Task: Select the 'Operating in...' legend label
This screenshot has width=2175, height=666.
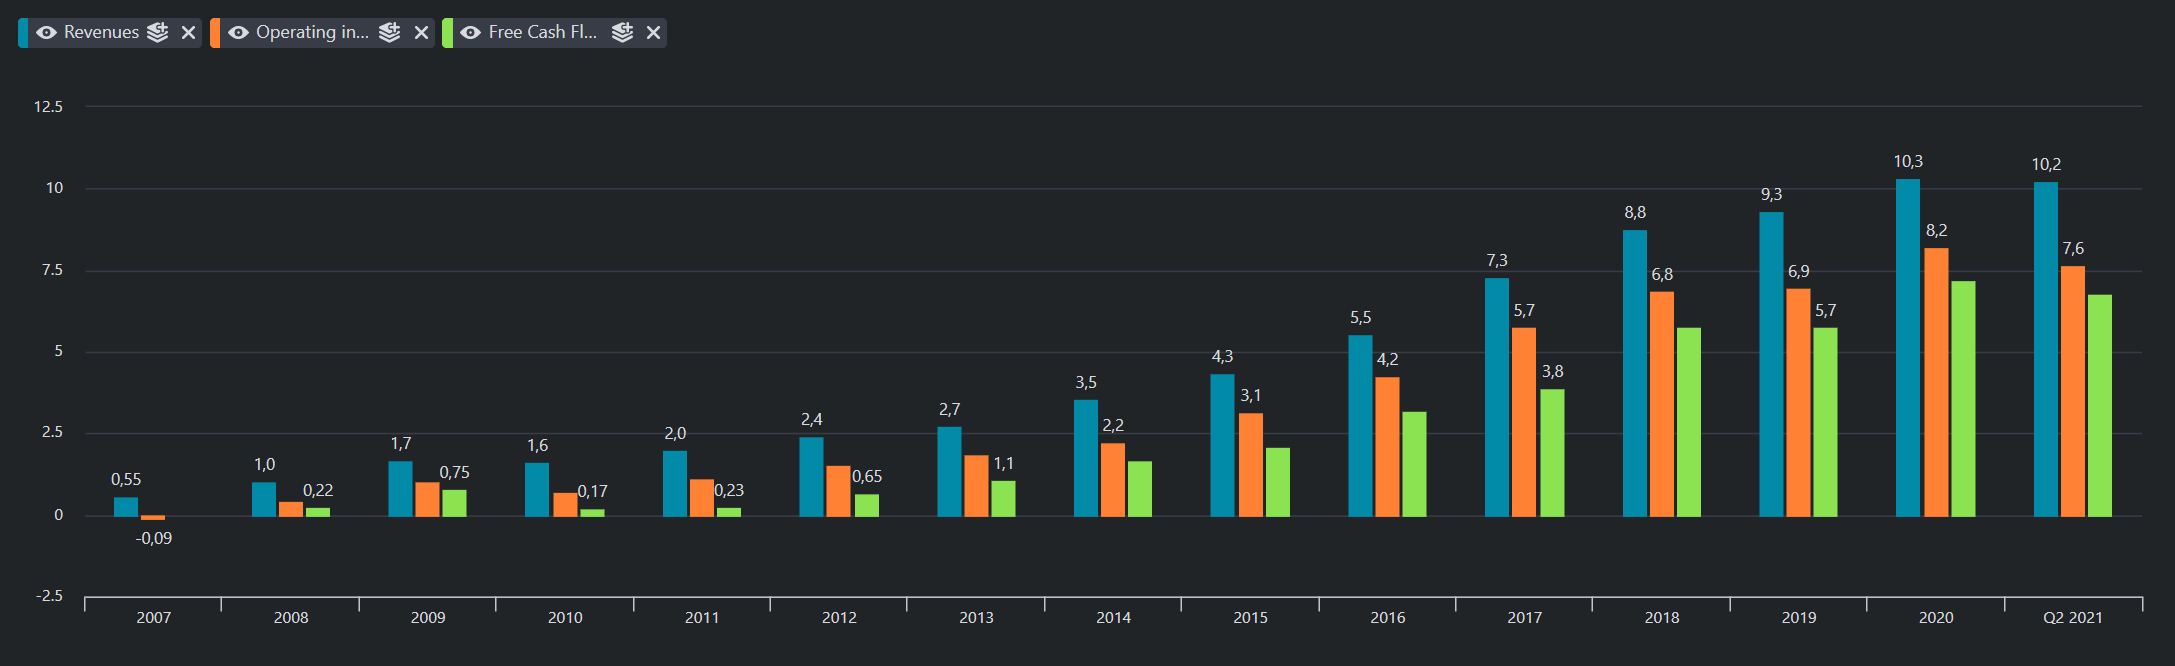Action: [312, 32]
